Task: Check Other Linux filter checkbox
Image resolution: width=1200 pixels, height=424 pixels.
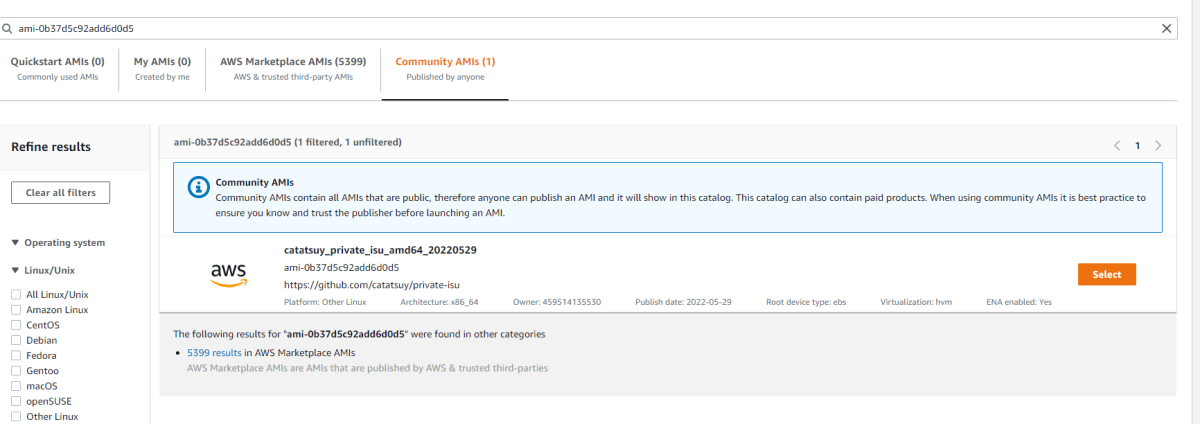Action: click(x=16, y=416)
